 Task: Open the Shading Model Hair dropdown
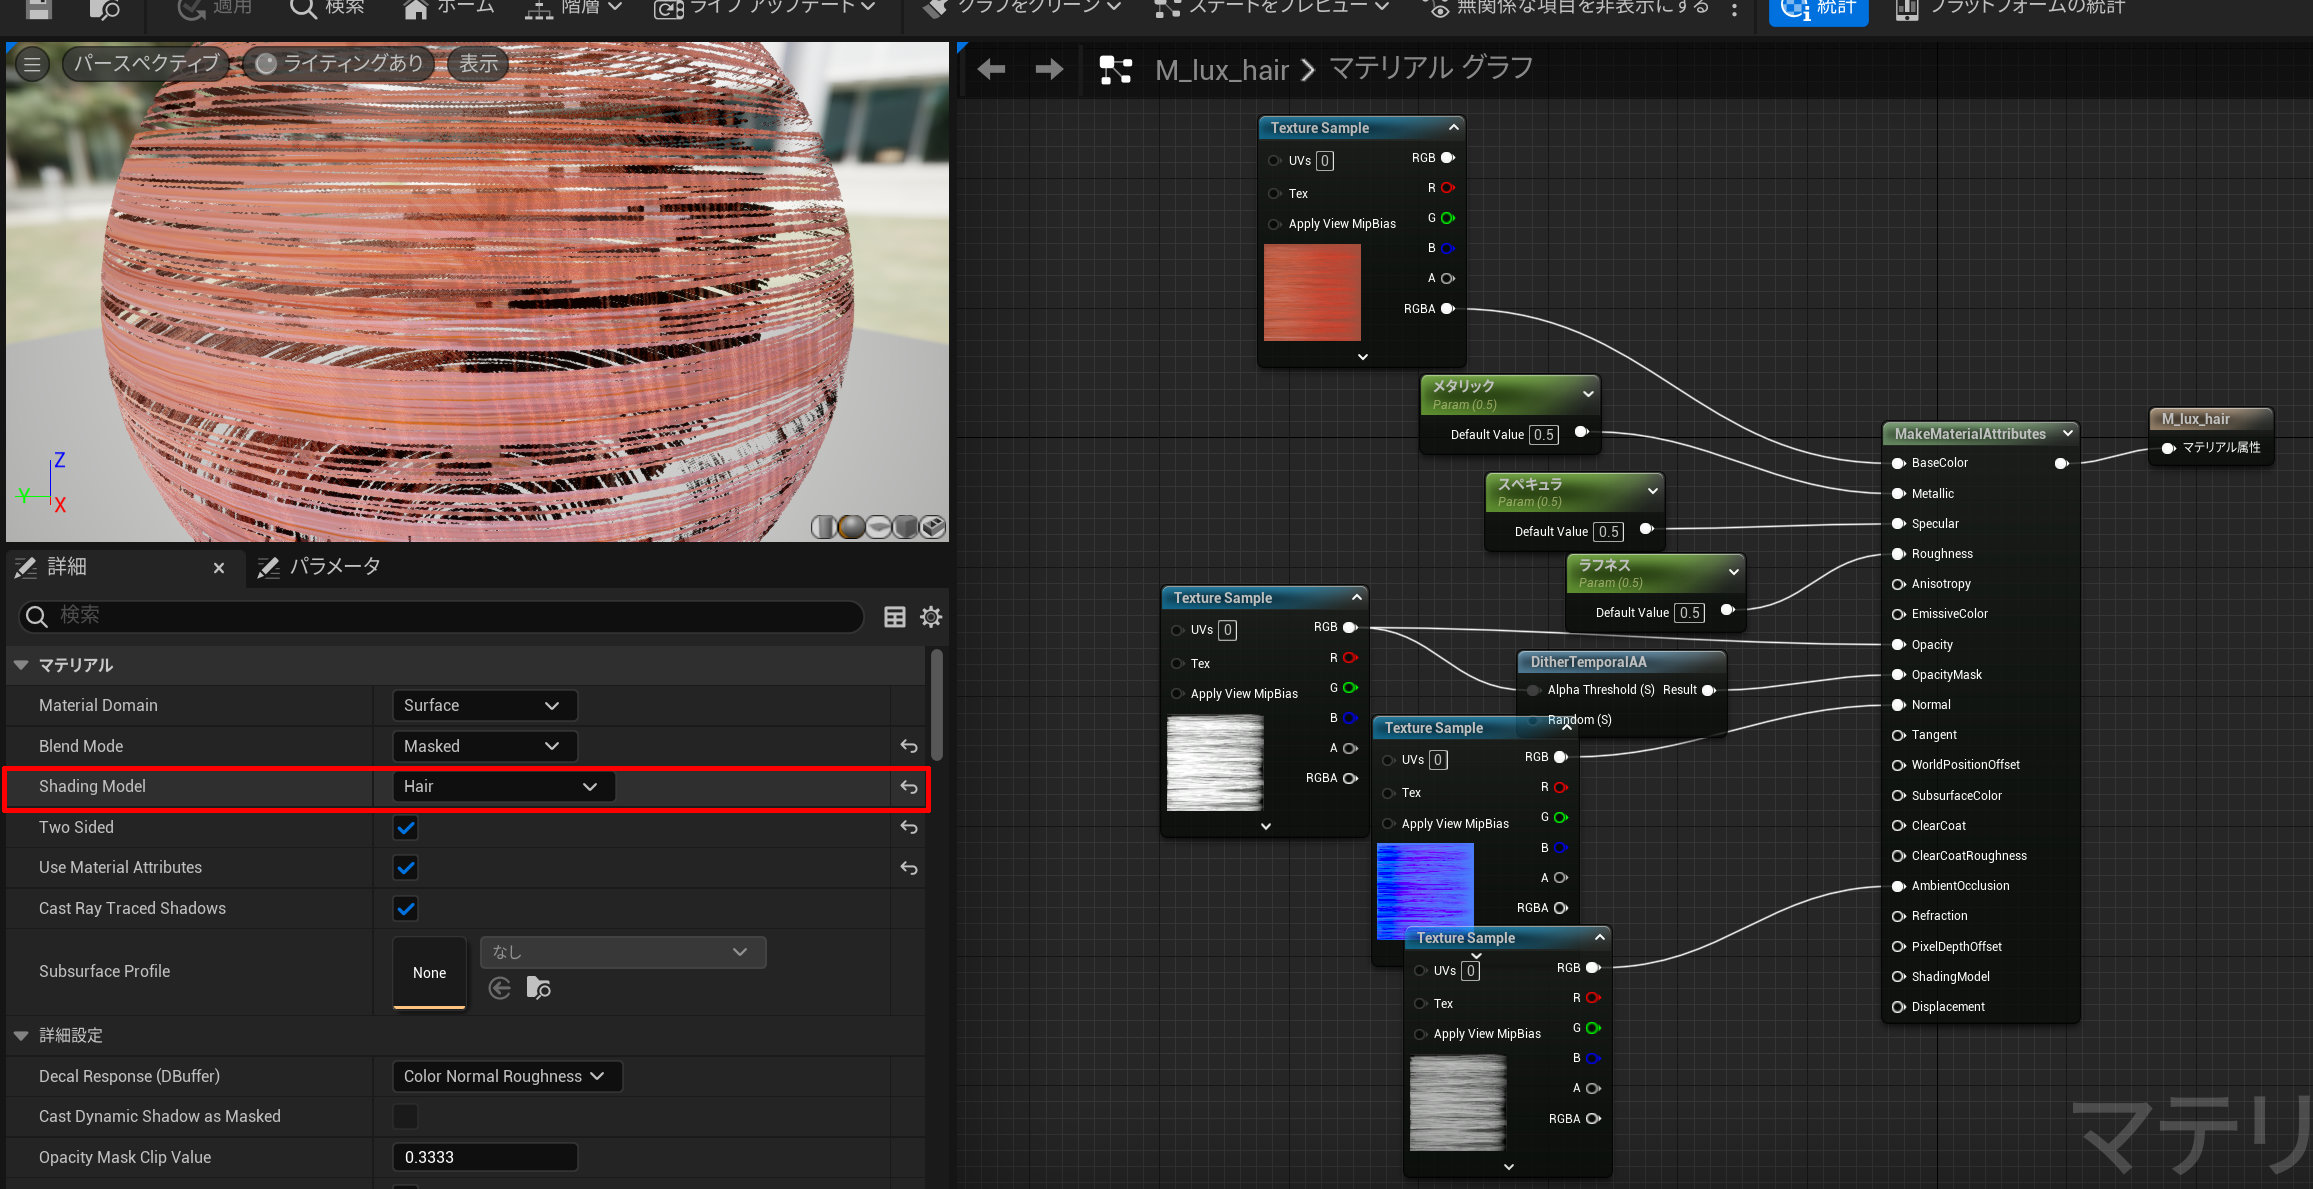point(502,787)
